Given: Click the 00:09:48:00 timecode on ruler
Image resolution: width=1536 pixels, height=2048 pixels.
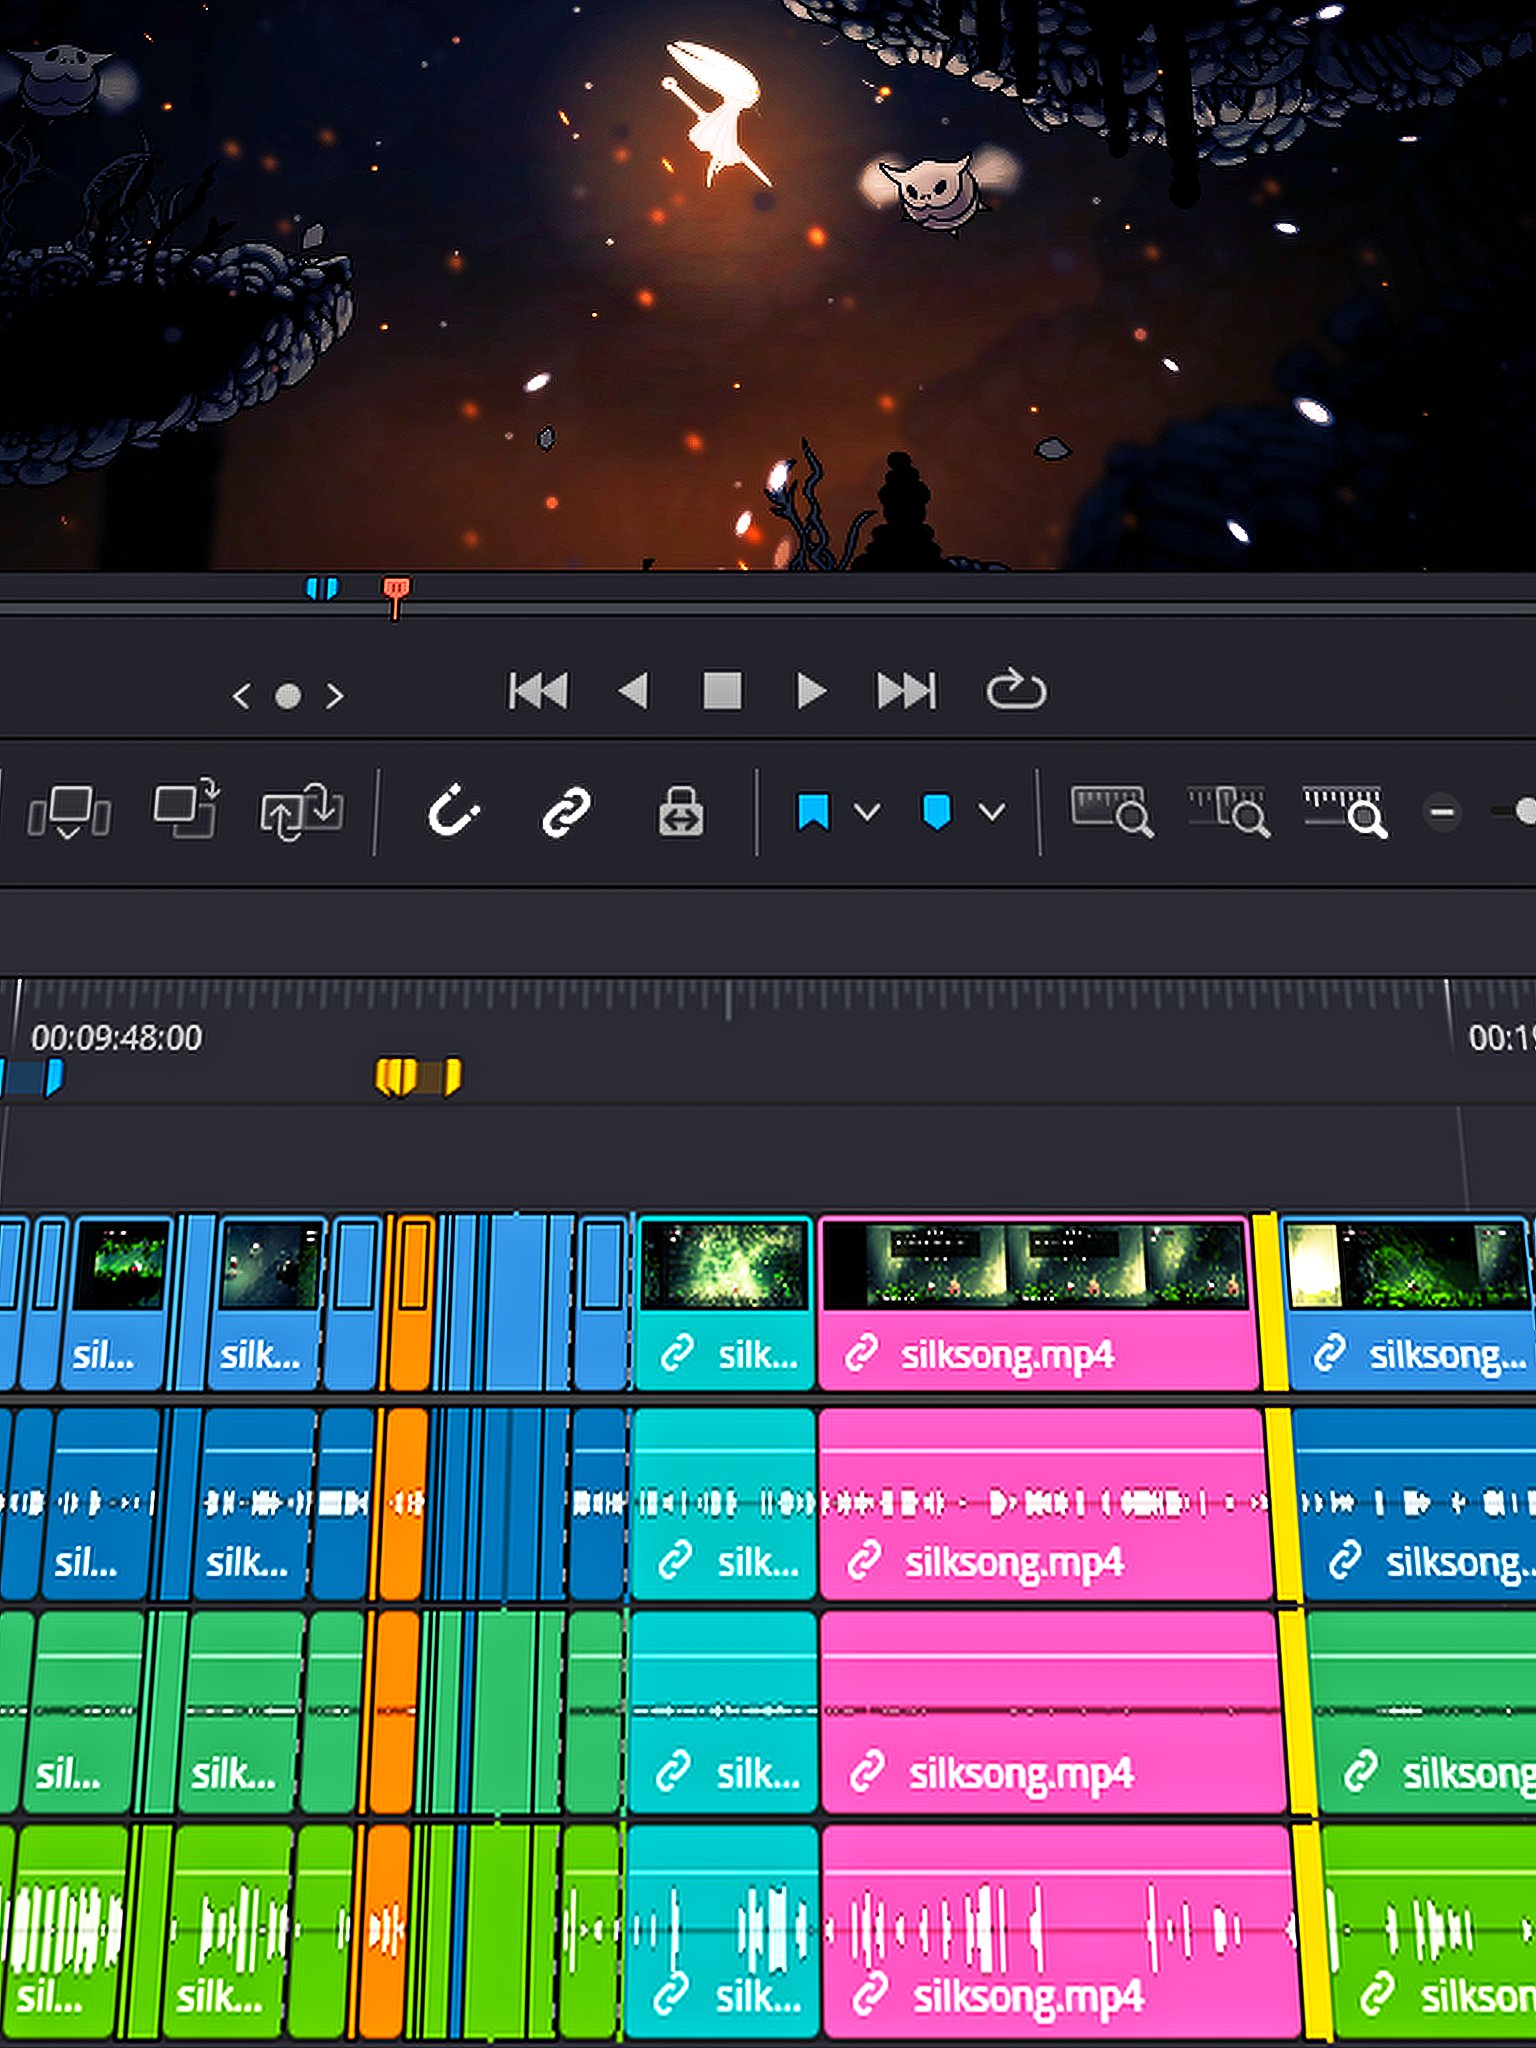Looking at the screenshot, I should click(116, 1038).
